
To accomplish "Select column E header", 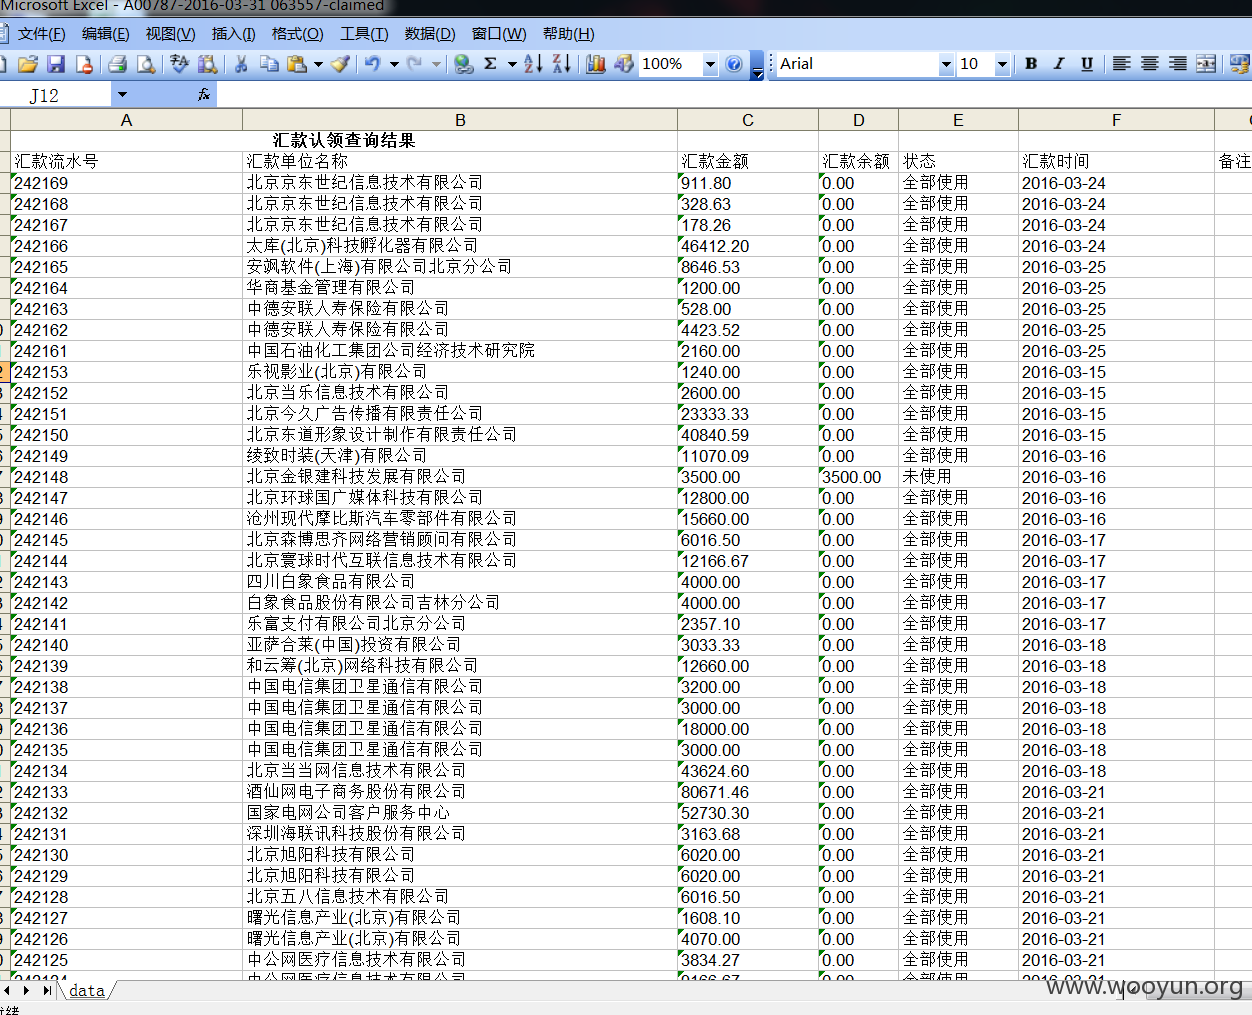I will [x=958, y=120].
